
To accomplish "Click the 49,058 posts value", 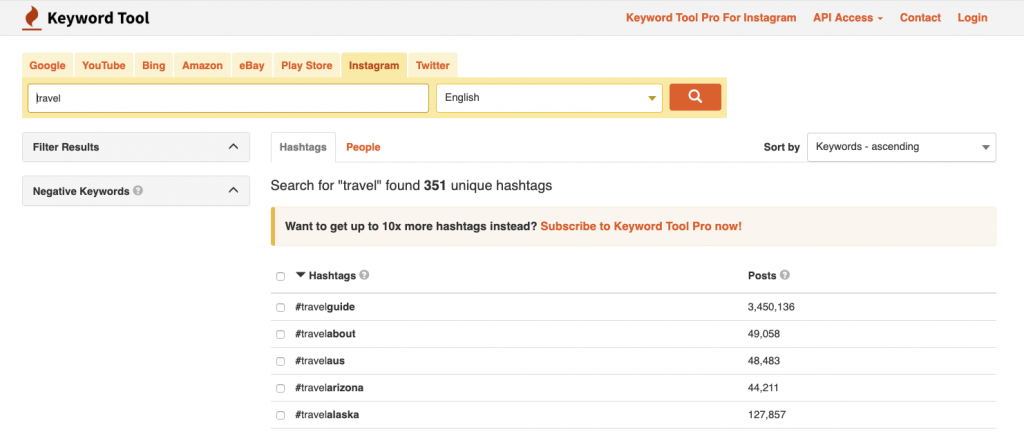I will [764, 333].
